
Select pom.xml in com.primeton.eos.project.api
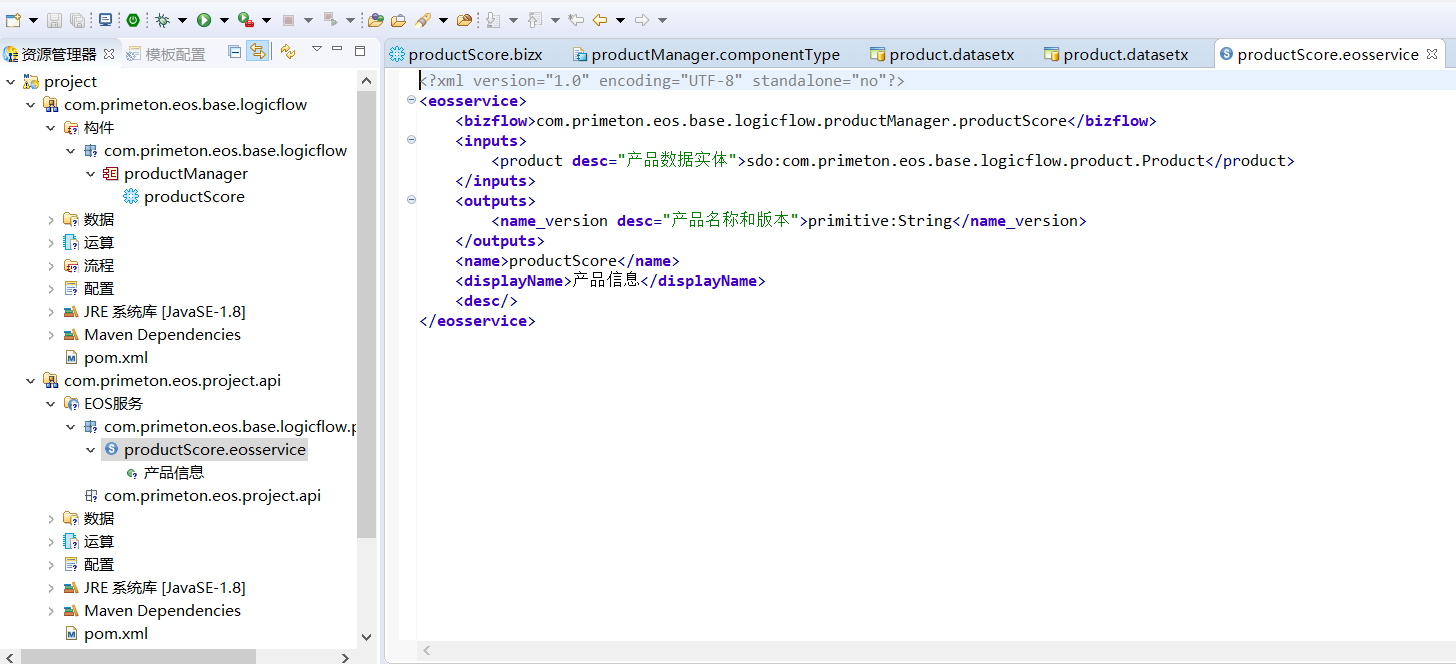(115, 634)
